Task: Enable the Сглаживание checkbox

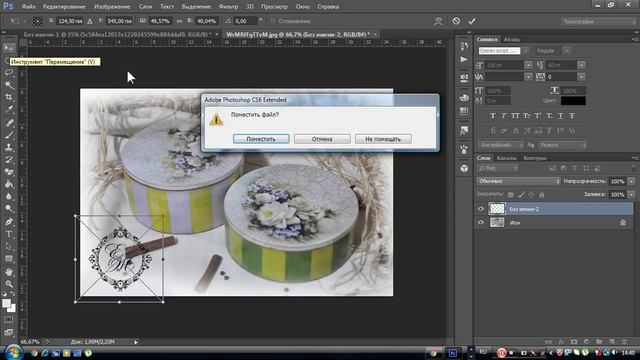Action: pyautogui.click(x=273, y=21)
